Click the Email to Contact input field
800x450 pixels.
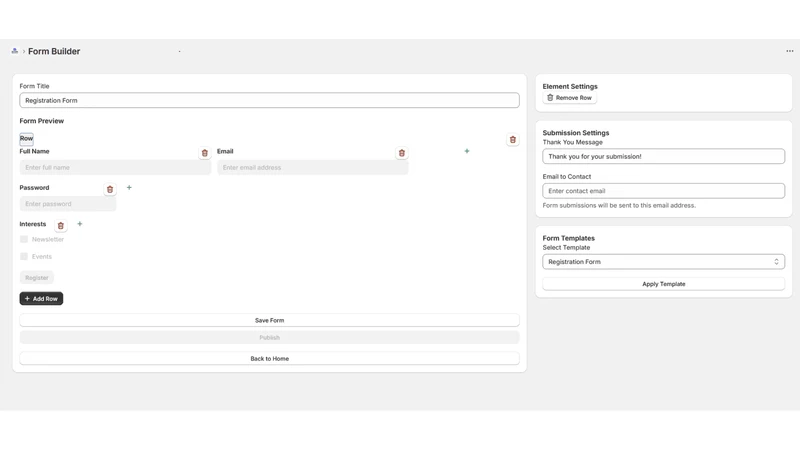[x=663, y=191]
